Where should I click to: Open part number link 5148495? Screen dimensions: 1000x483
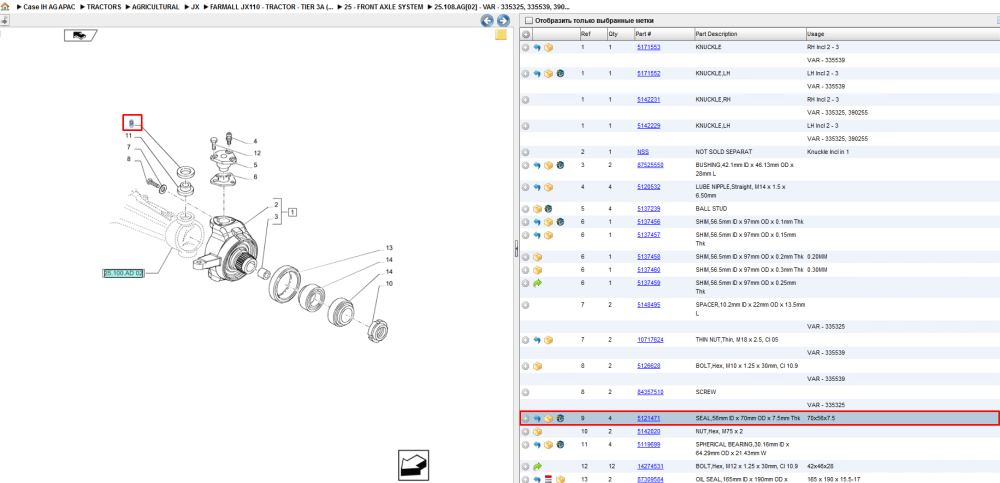(649, 304)
